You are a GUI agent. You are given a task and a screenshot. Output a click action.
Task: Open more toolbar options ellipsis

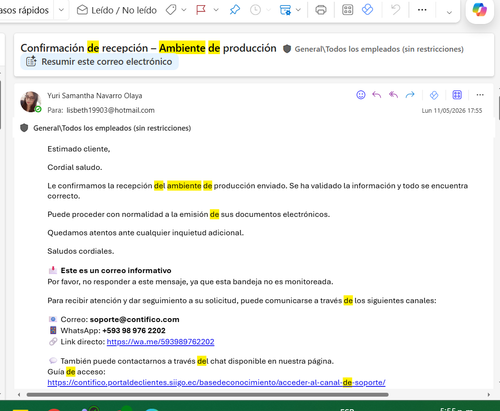pos(422,10)
